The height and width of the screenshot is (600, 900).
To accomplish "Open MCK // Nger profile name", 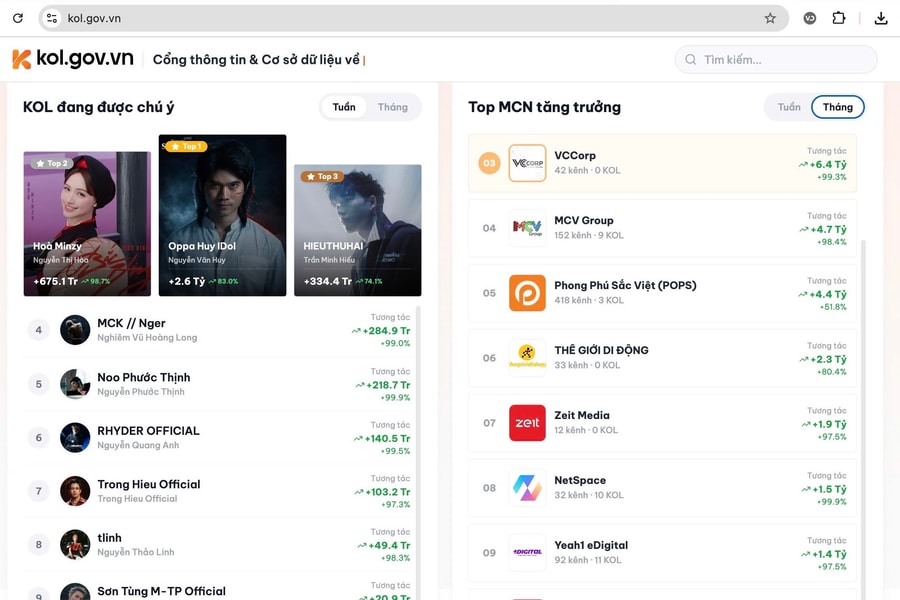I will [131, 323].
